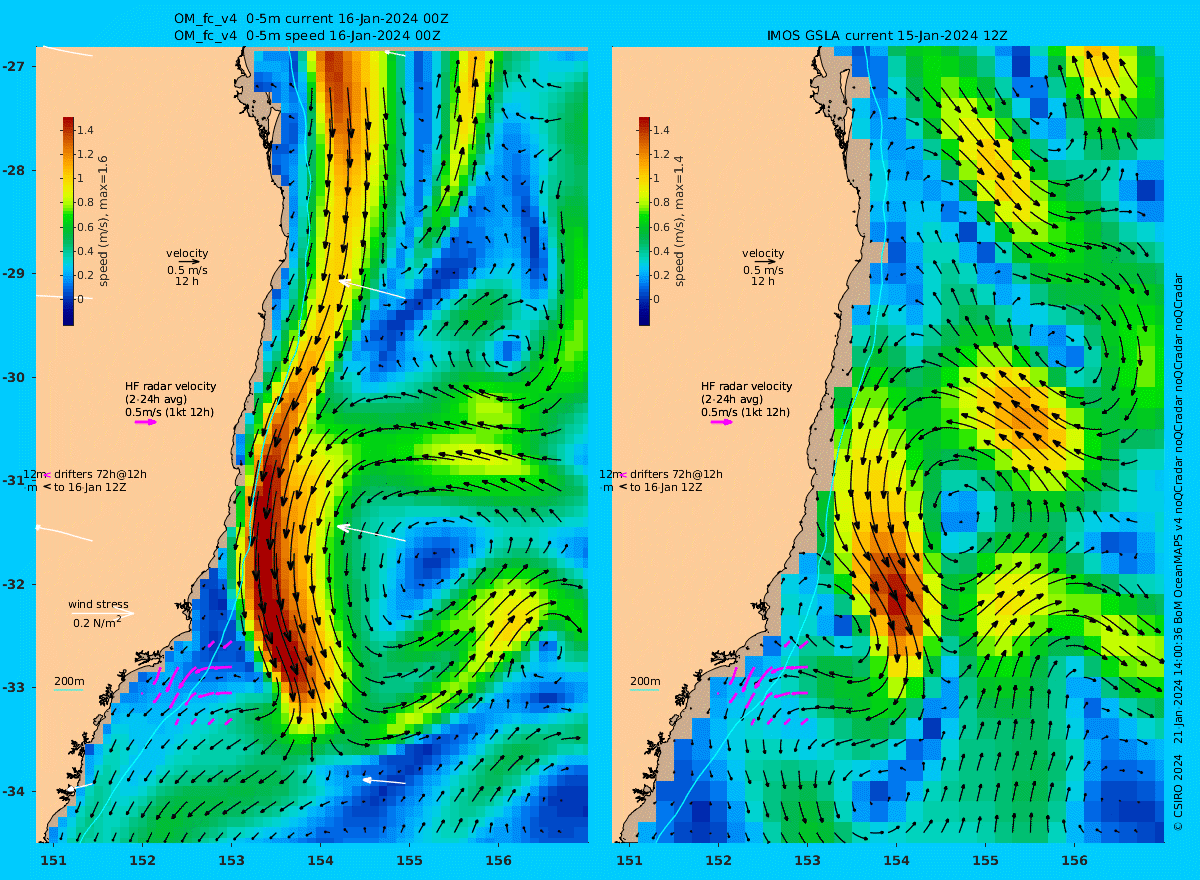The height and width of the screenshot is (880, 1200).
Task: Click 'to 16-Jan 12Z' text in left map
Action: click(x=90, y=487)
